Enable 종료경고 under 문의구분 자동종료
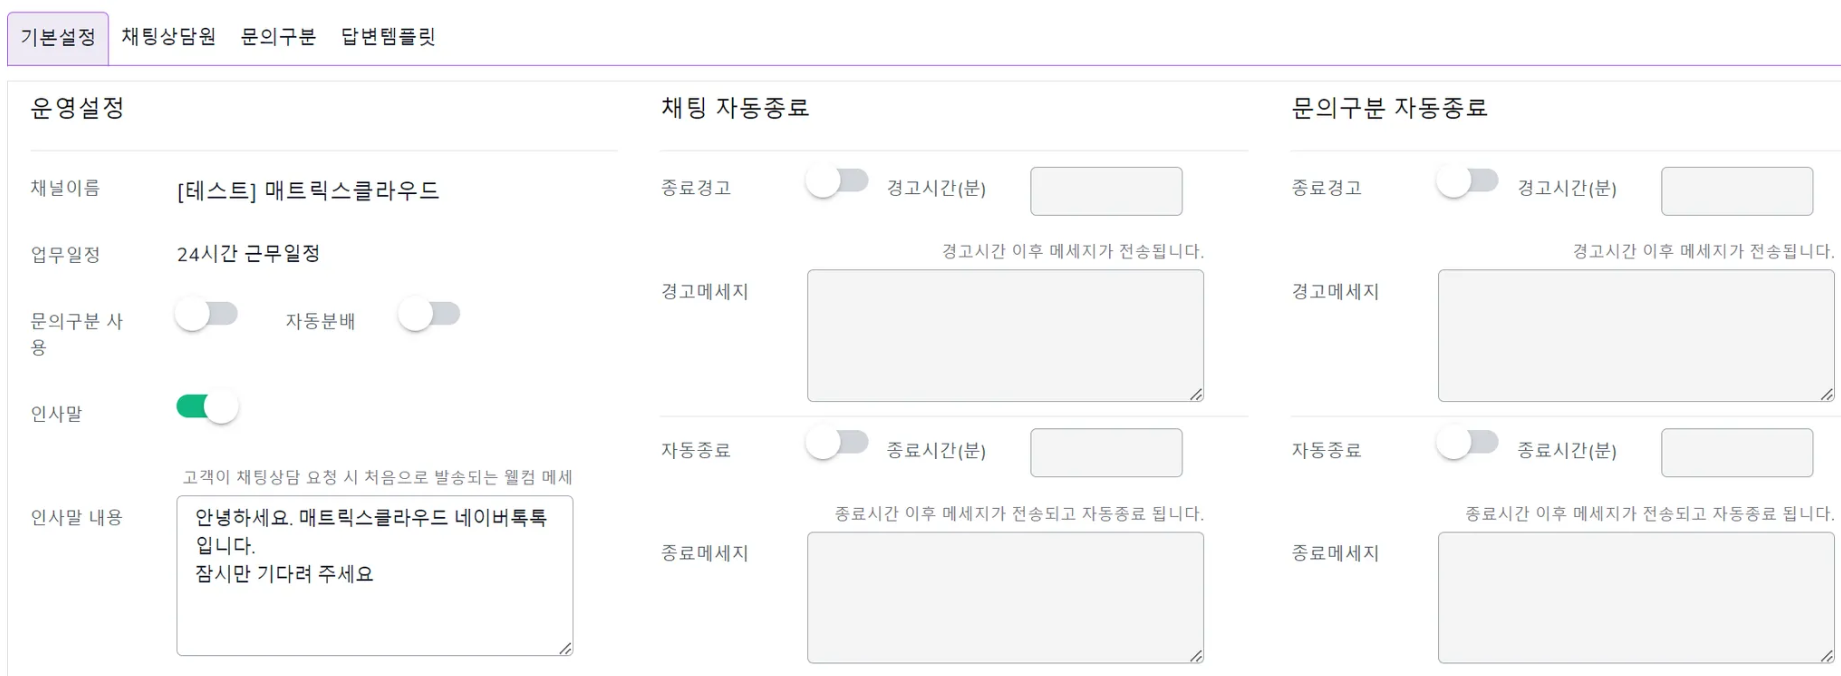The width and height of the screenshot is (1841, 676). 1467,181
